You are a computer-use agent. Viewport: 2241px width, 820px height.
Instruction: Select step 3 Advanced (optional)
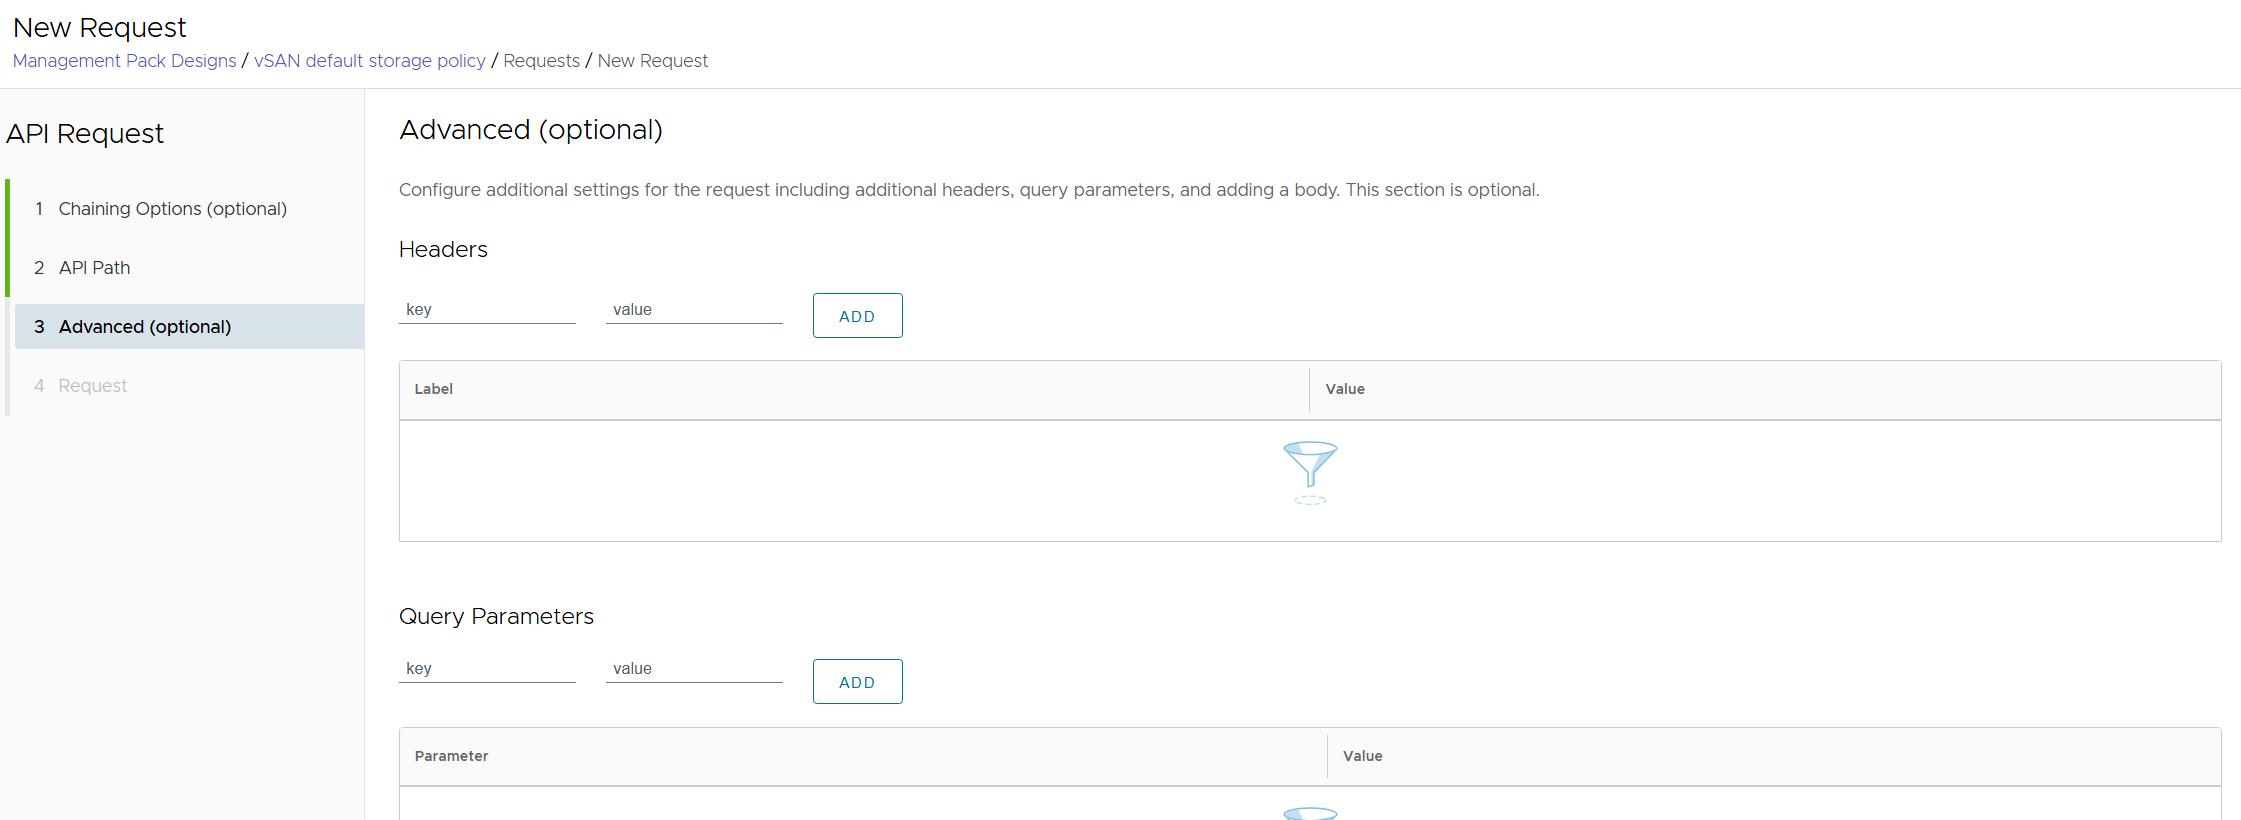[x=144, y=327]
